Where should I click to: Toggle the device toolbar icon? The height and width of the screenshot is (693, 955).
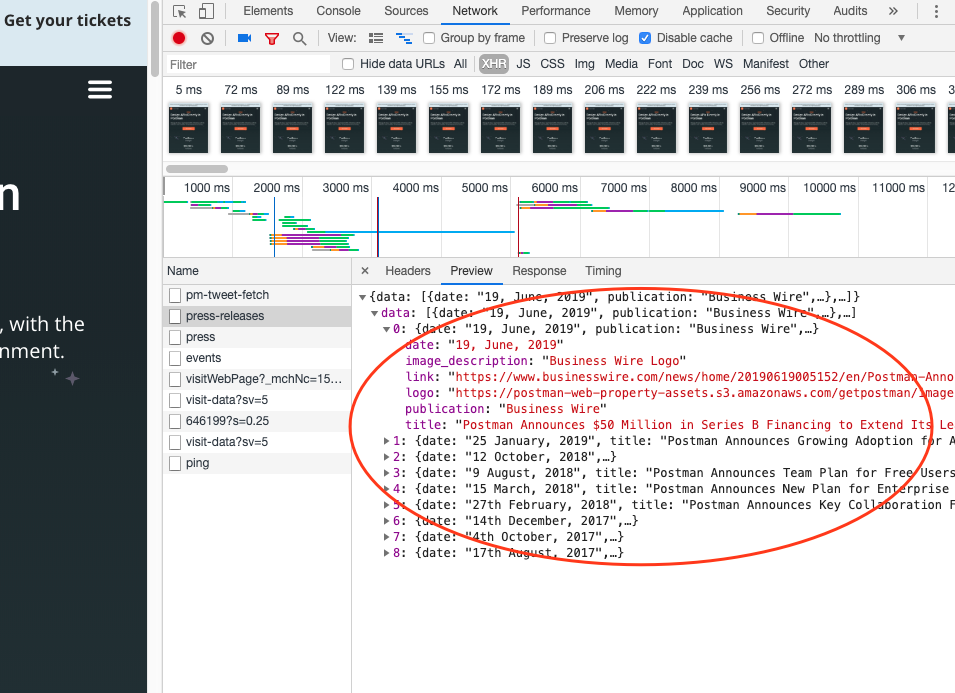click(x=206, y=11)
